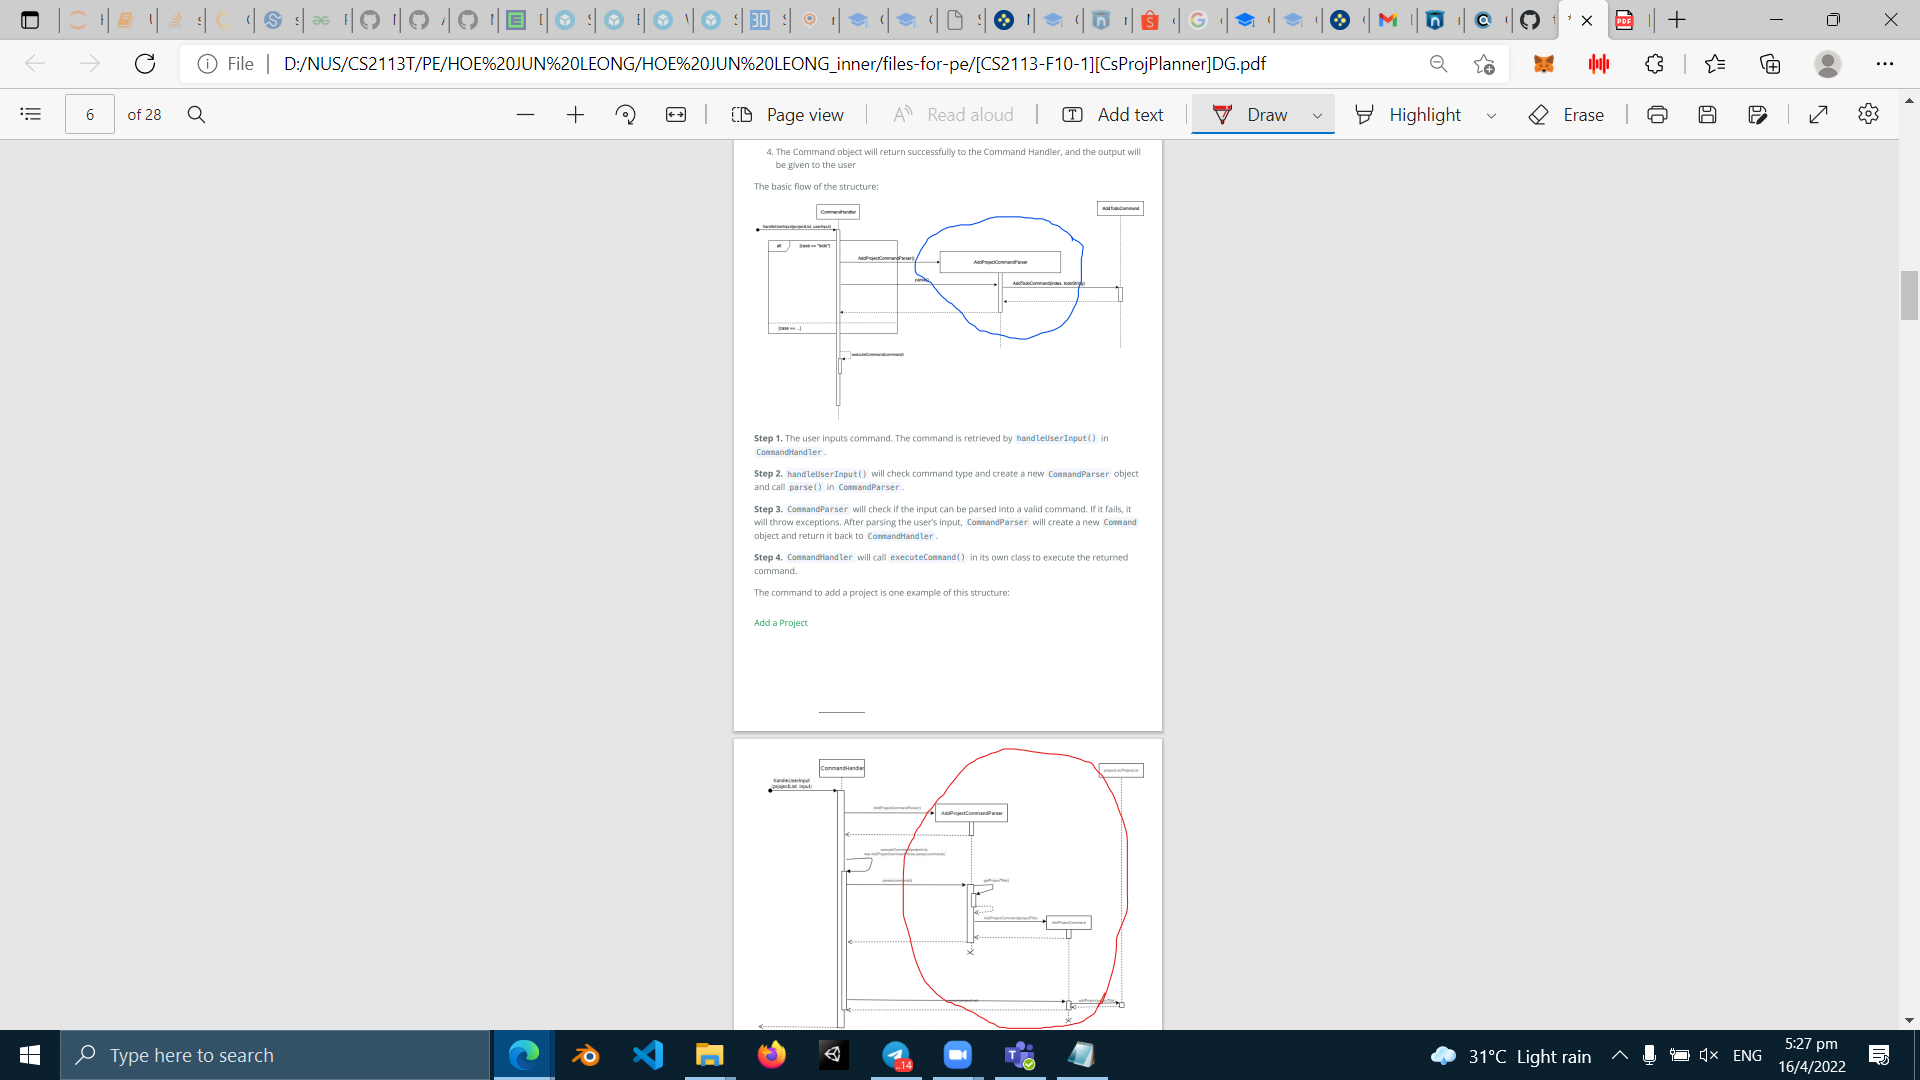The height and width of the screenshot is (1080, 1920).
Task: Follow the 'Add a Project' link
Action: point(780,623)
